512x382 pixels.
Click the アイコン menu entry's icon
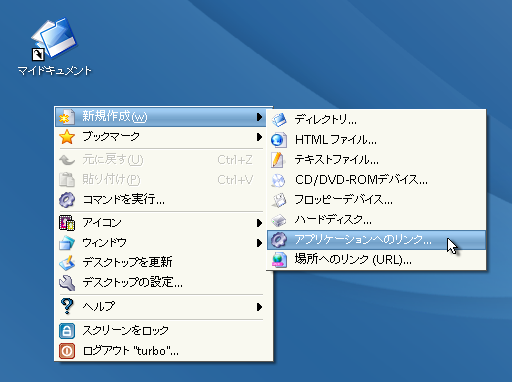tap(67, 223)
